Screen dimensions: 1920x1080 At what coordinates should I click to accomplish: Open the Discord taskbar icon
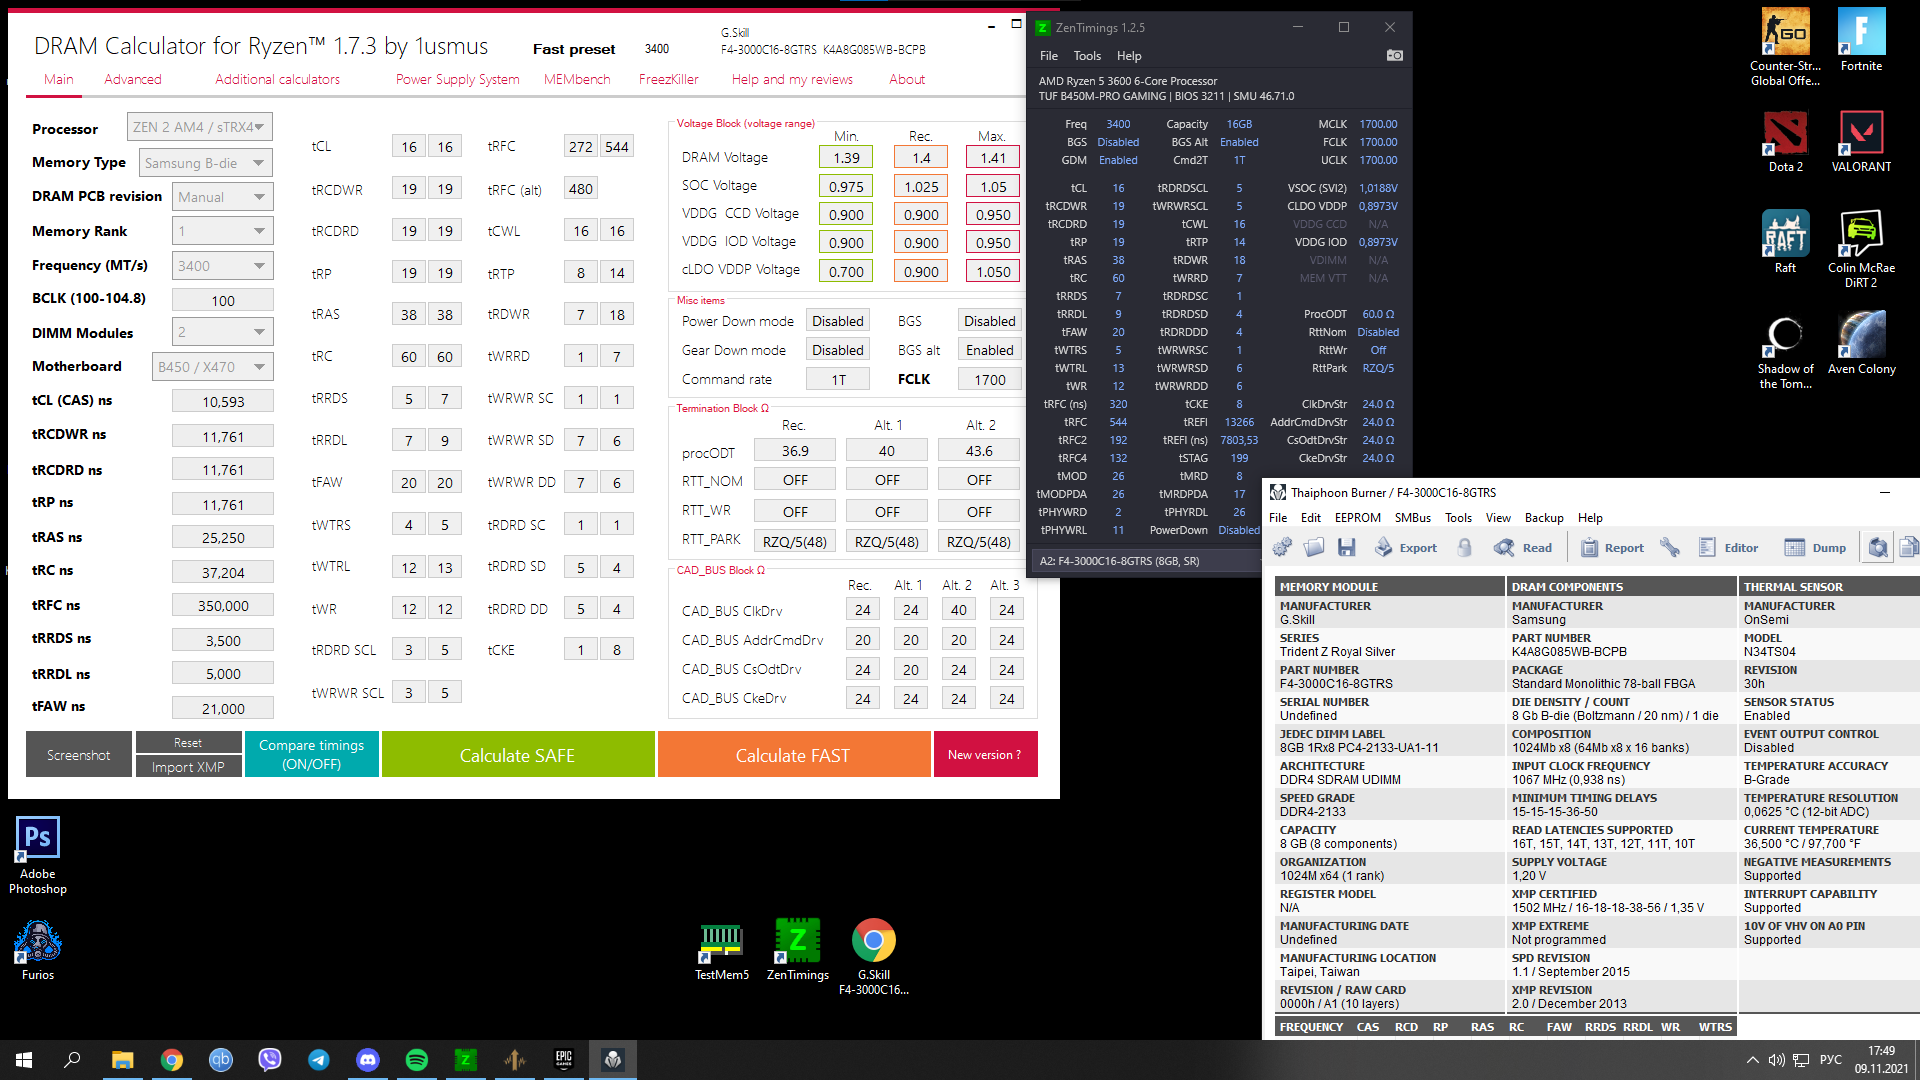pyautogui.click(x=368, y=1060)
